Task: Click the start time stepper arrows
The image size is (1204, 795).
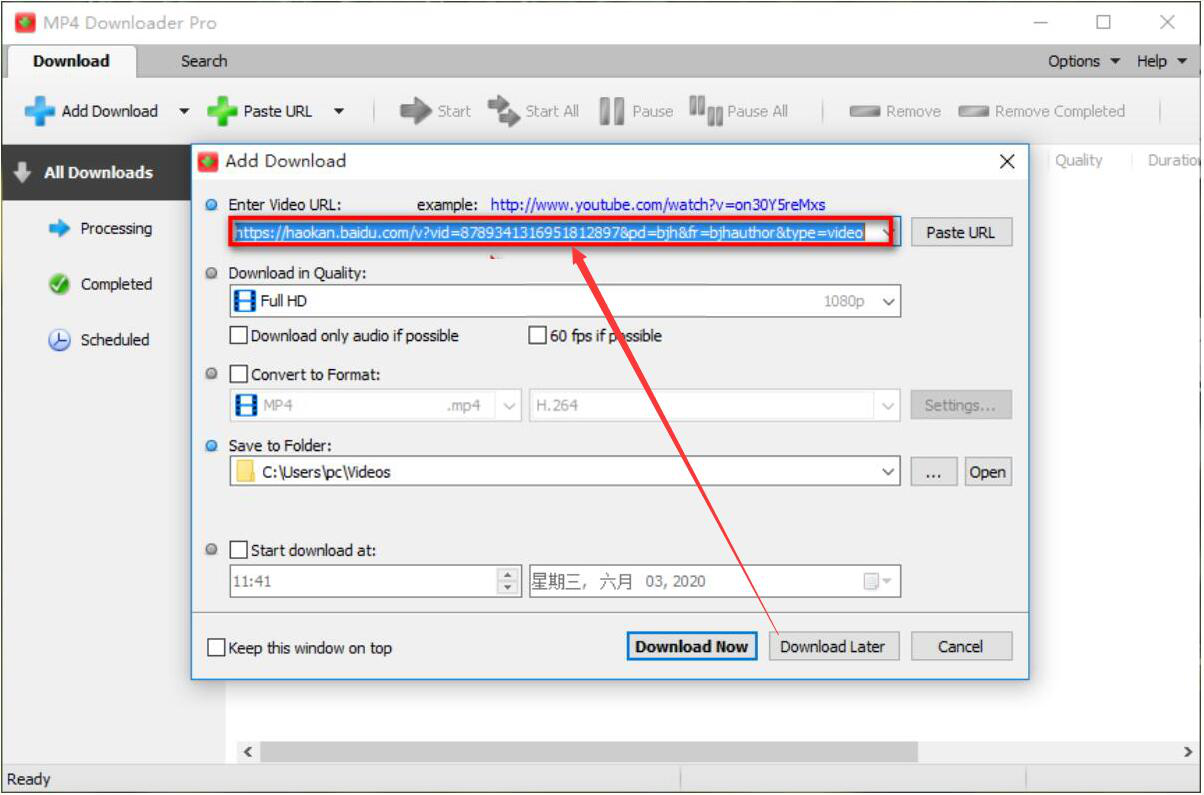Action: point(509,581)
